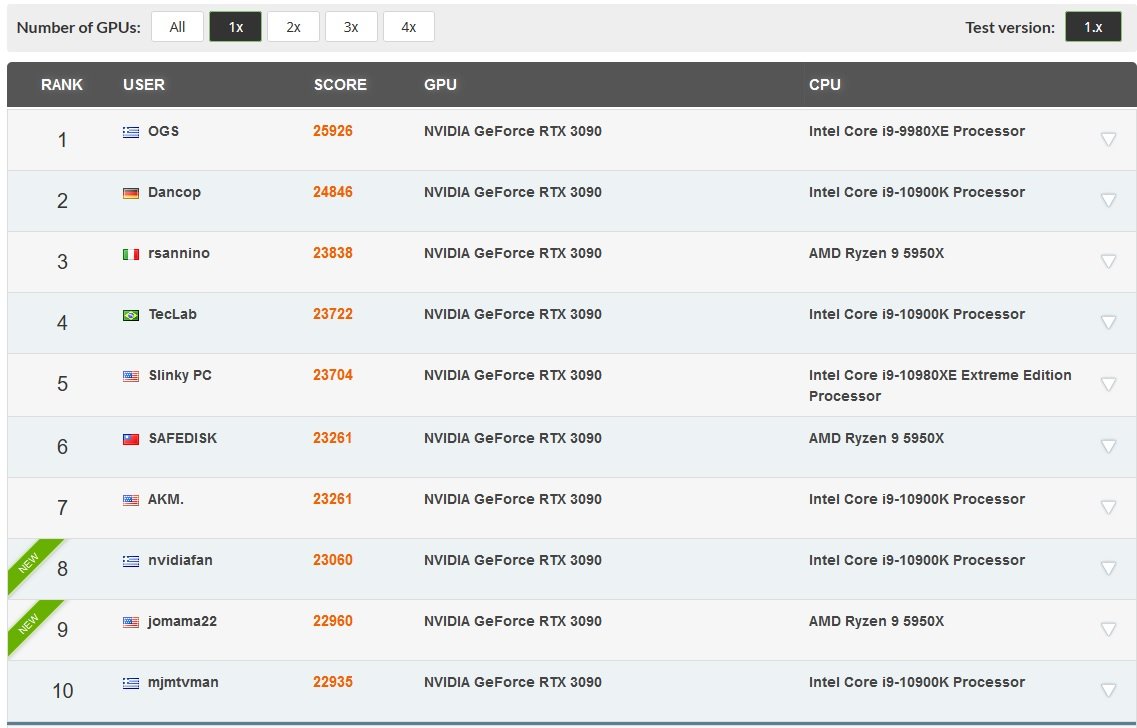
Task: Click the GPU column header
Action: pos(440,85)
